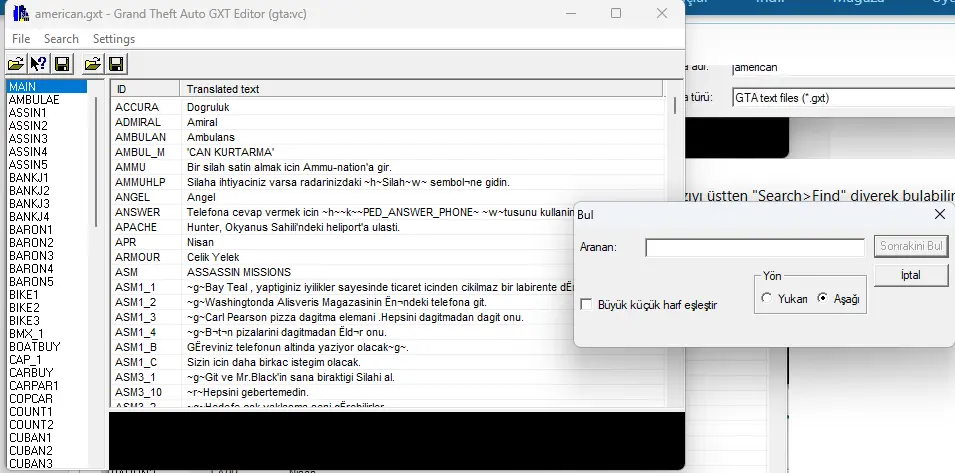Close the Bul dialog with its X
Screen dimensions: 955x473
(x=940, y=214)
